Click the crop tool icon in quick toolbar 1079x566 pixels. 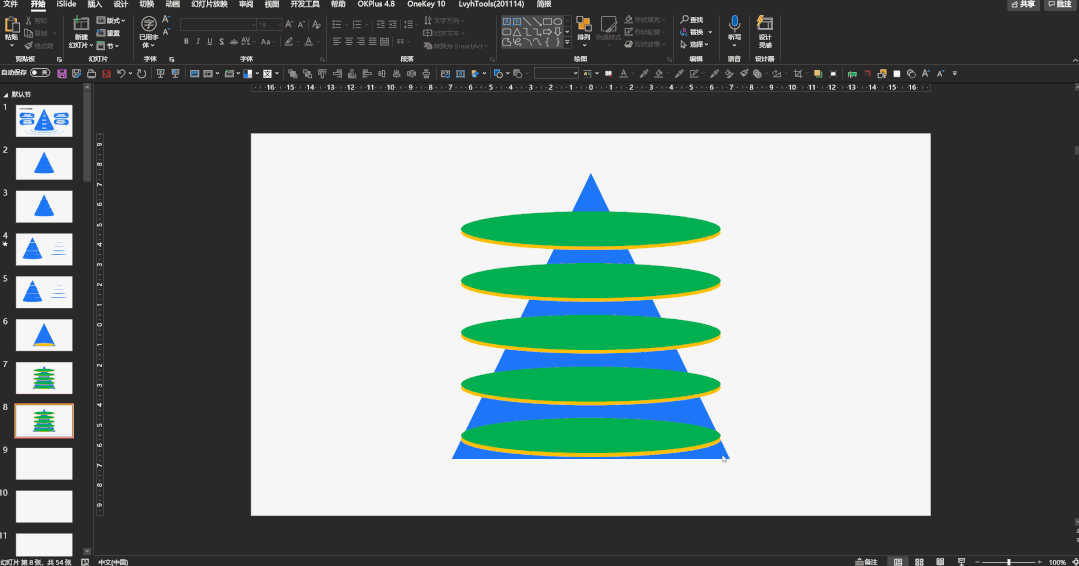pyautogui.click(x=797, y=73)
